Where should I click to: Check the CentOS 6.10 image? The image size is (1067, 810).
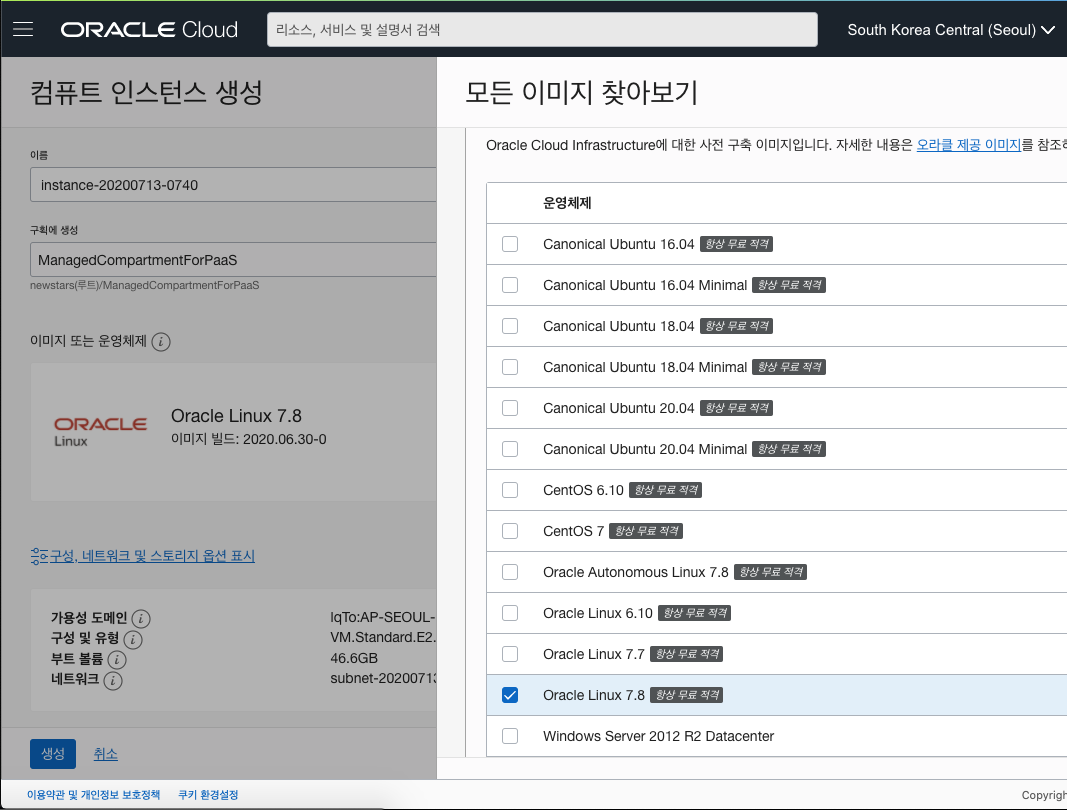pos(510,490)
